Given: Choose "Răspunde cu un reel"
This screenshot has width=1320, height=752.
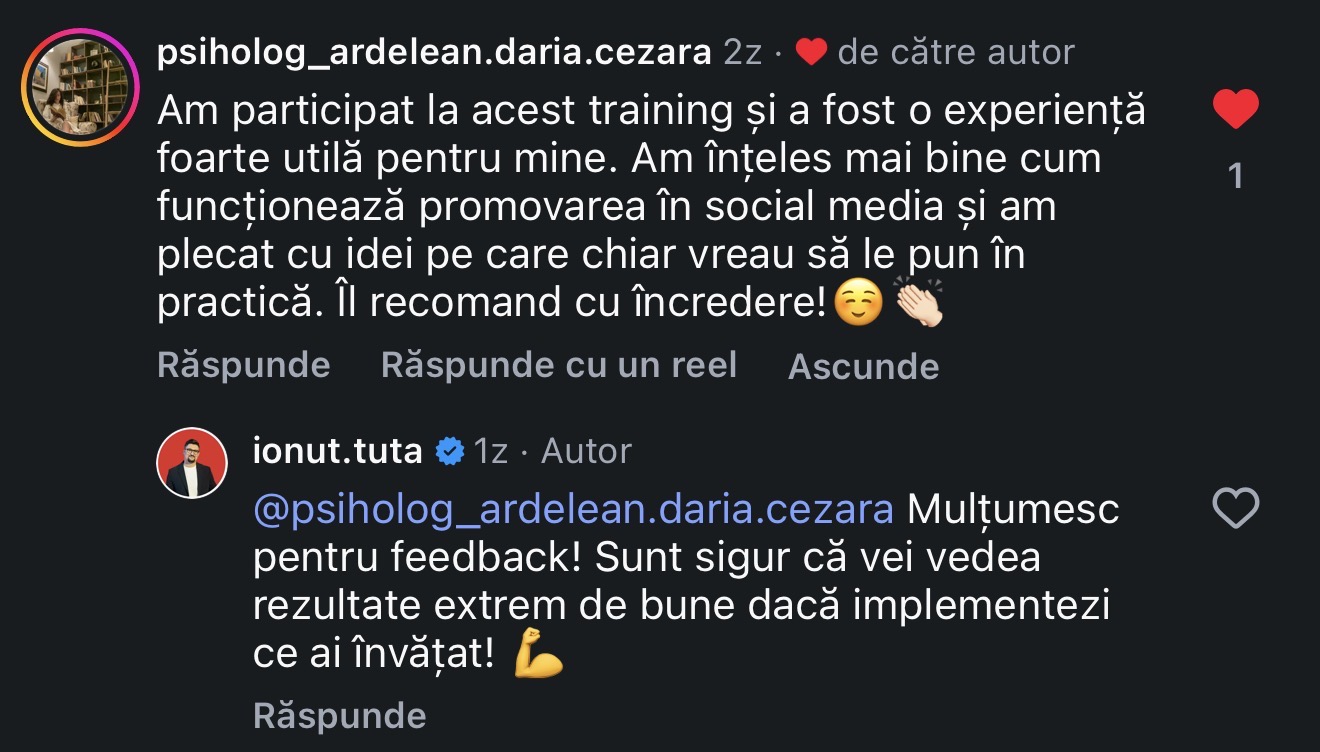Looking at the screenshot, I should click(x=559, y=365).
